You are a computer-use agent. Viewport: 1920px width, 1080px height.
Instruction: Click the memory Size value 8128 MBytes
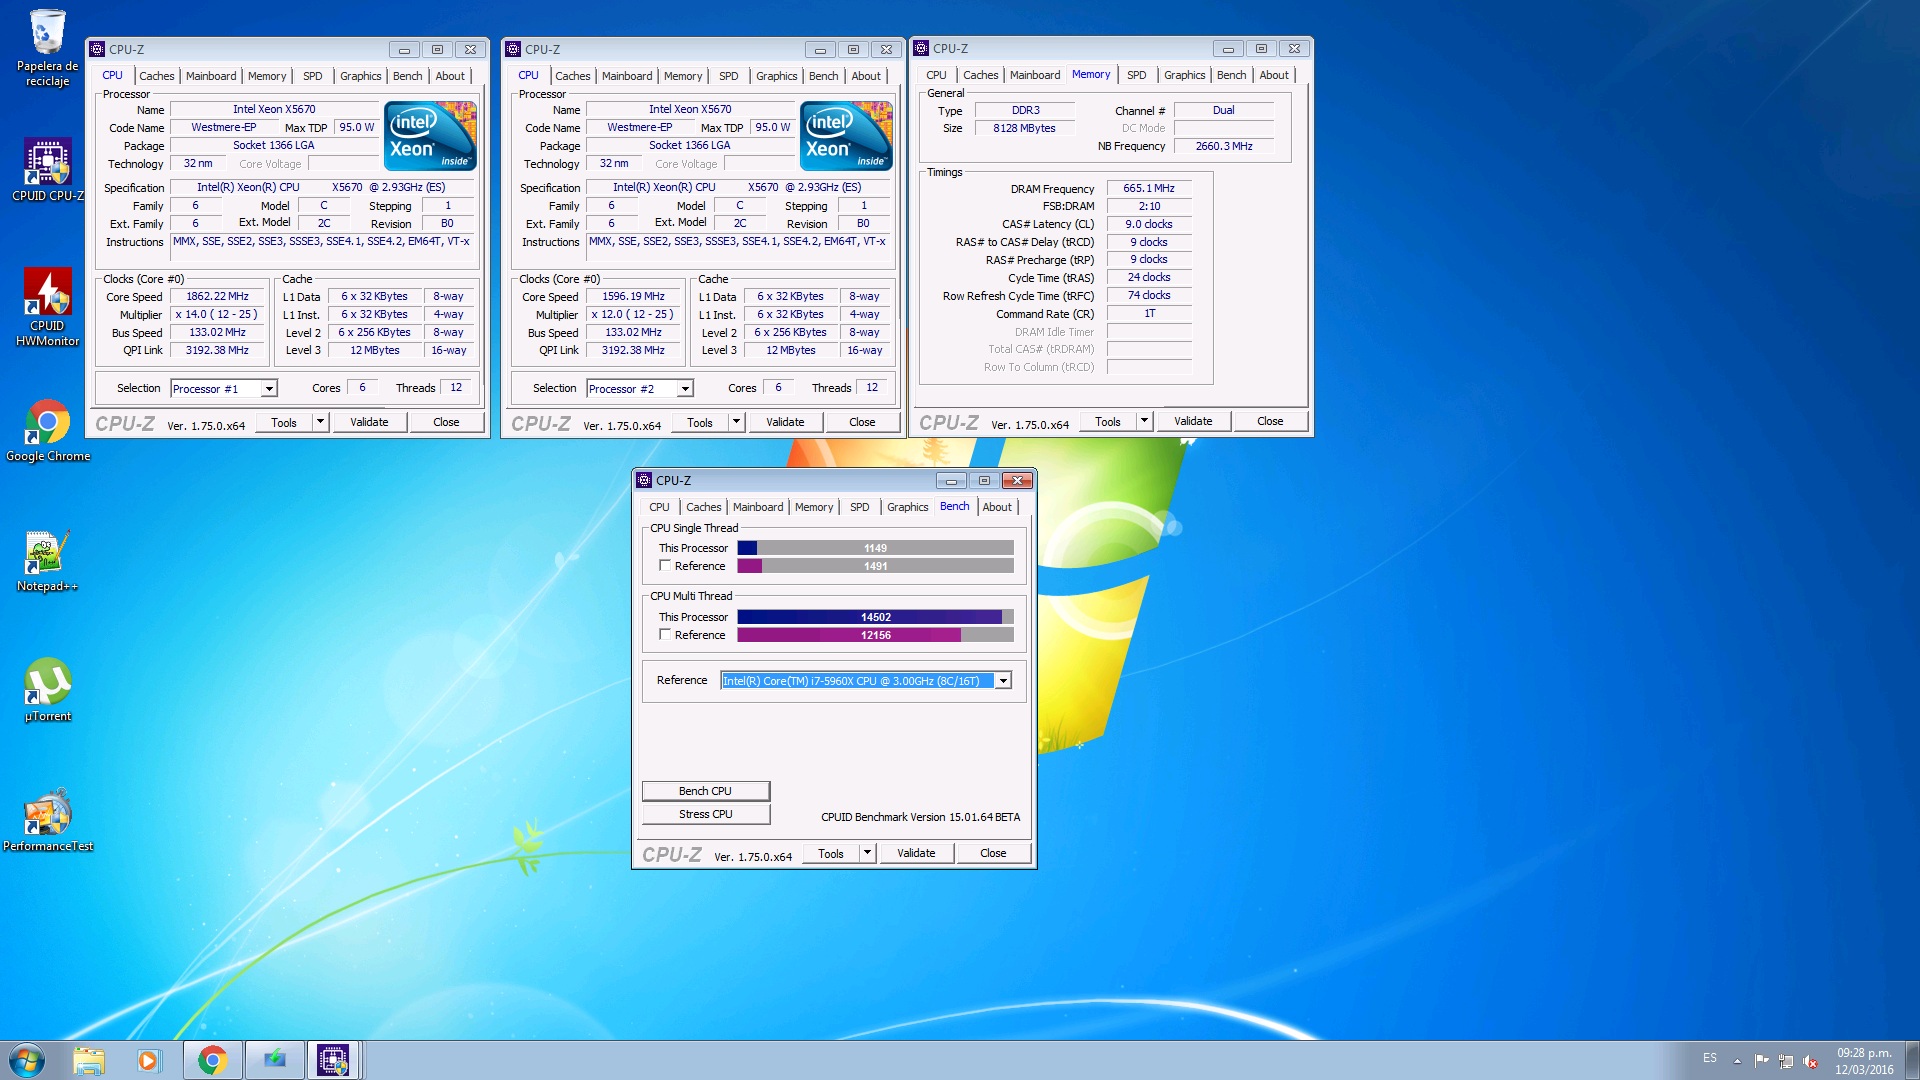coord(1024,128)
